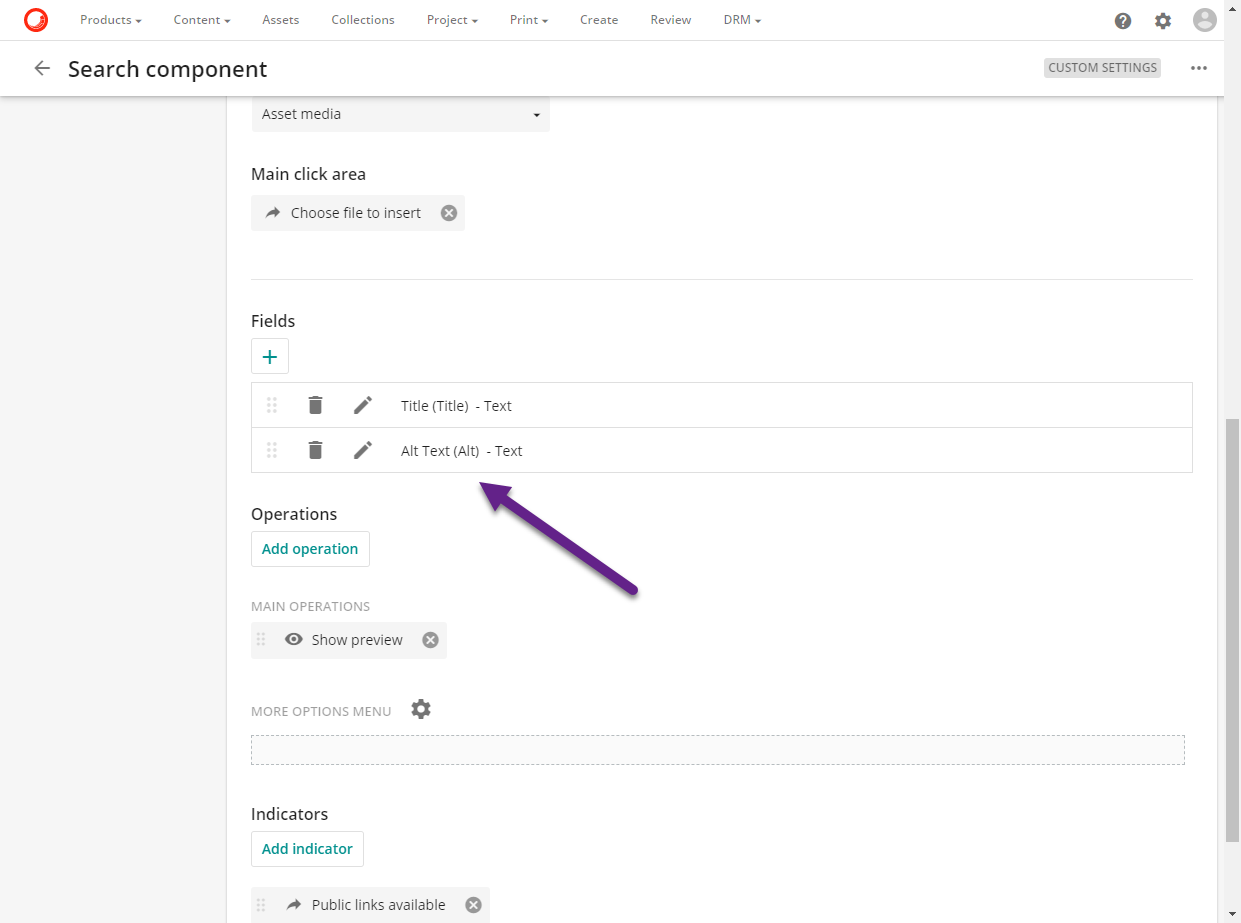Screen dimensions: 1241x923
Task: Go back using the left arrow
Action: pyautogui.click(x=42, y=68)
